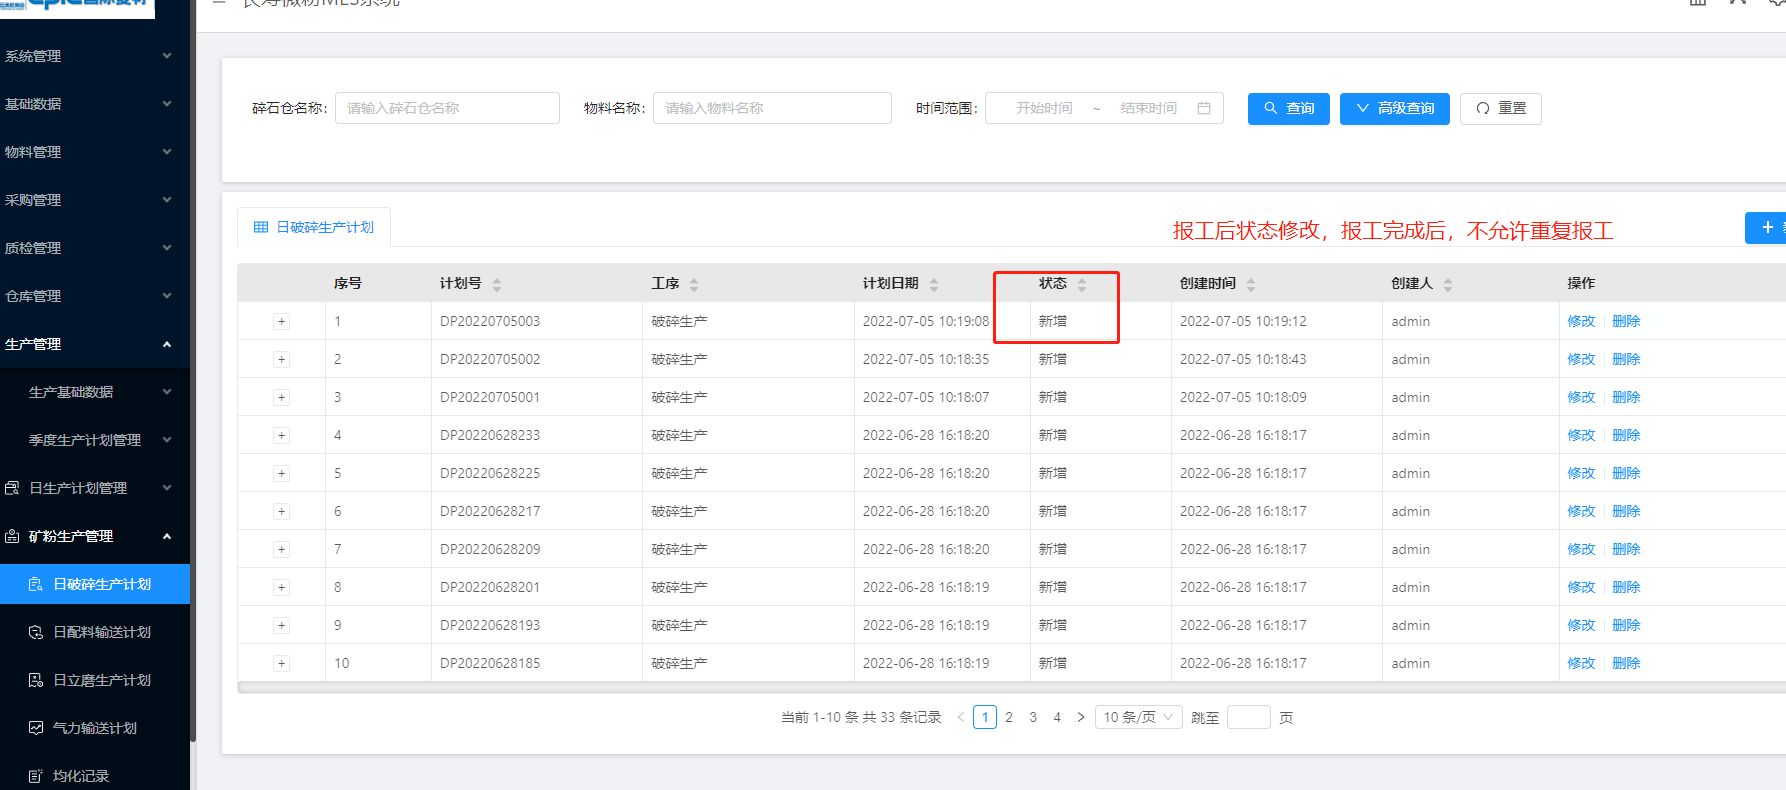Click icon beside 日立磨生产计划 in sidebar
Image resolution: width=1786 pixels, height=790 pixels.
(36, 680)
